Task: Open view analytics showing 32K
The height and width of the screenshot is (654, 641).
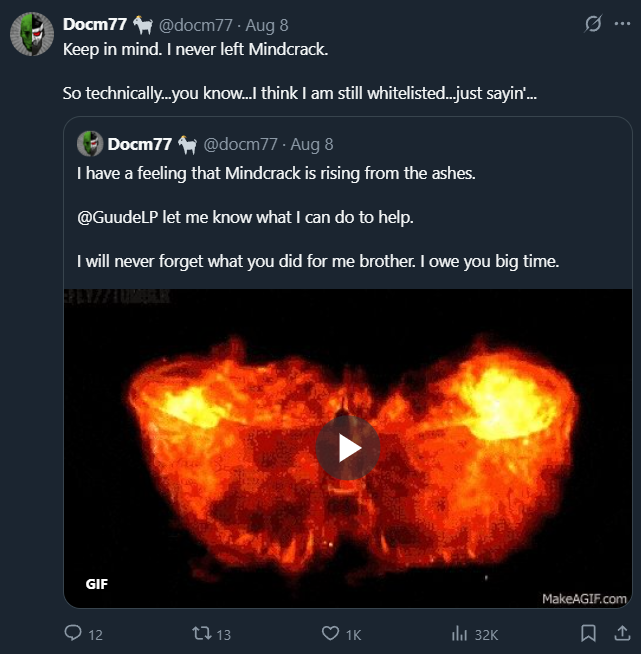Action: pyautogui.click(x=460, y=633)
